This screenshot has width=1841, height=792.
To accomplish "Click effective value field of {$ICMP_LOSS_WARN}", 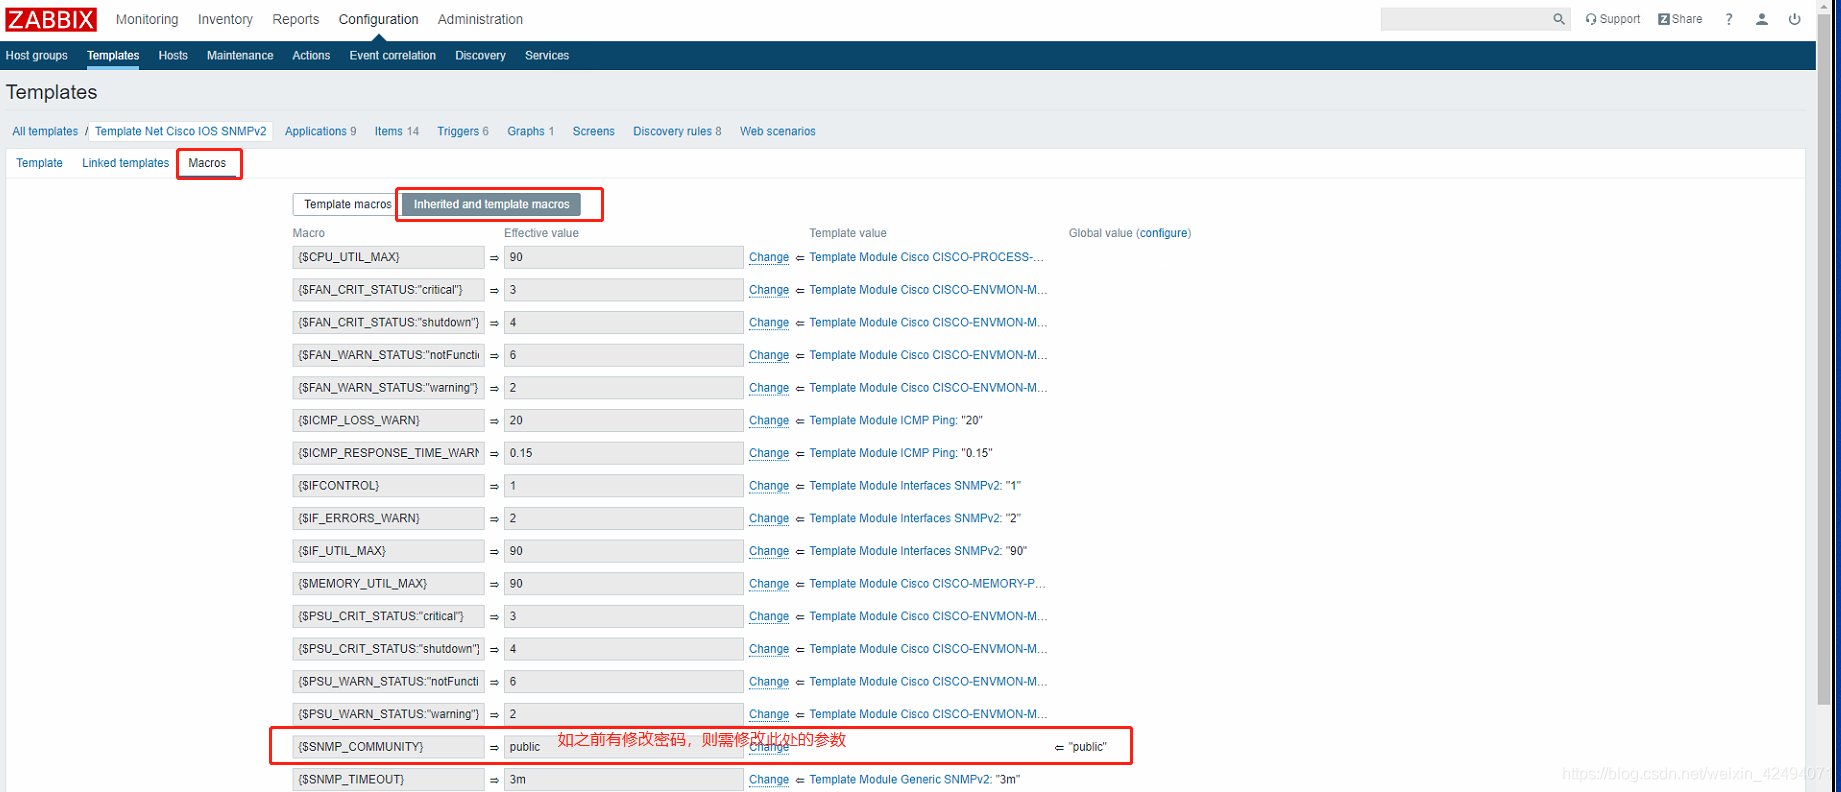I will pyautogui.click(x=623, y=420).
